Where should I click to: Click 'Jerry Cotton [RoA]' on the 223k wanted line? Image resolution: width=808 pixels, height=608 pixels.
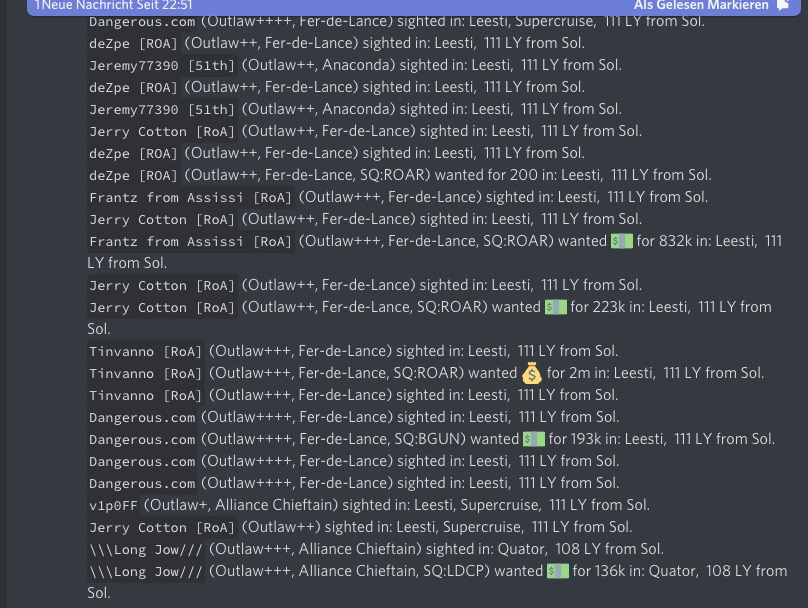[x=162, y=307]
